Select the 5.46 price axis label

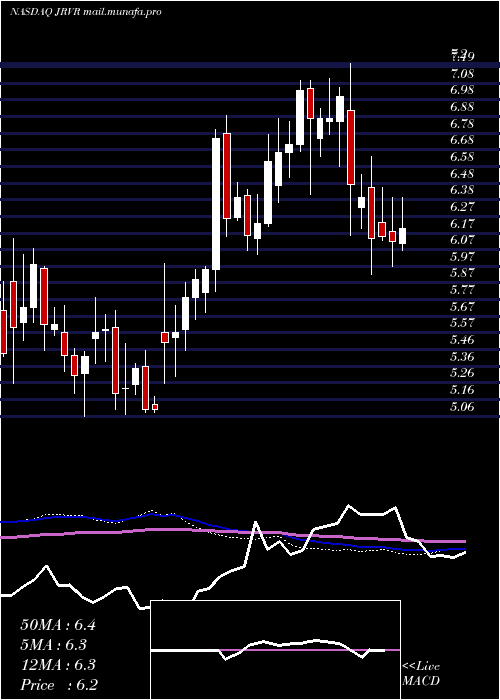(462, 340)
